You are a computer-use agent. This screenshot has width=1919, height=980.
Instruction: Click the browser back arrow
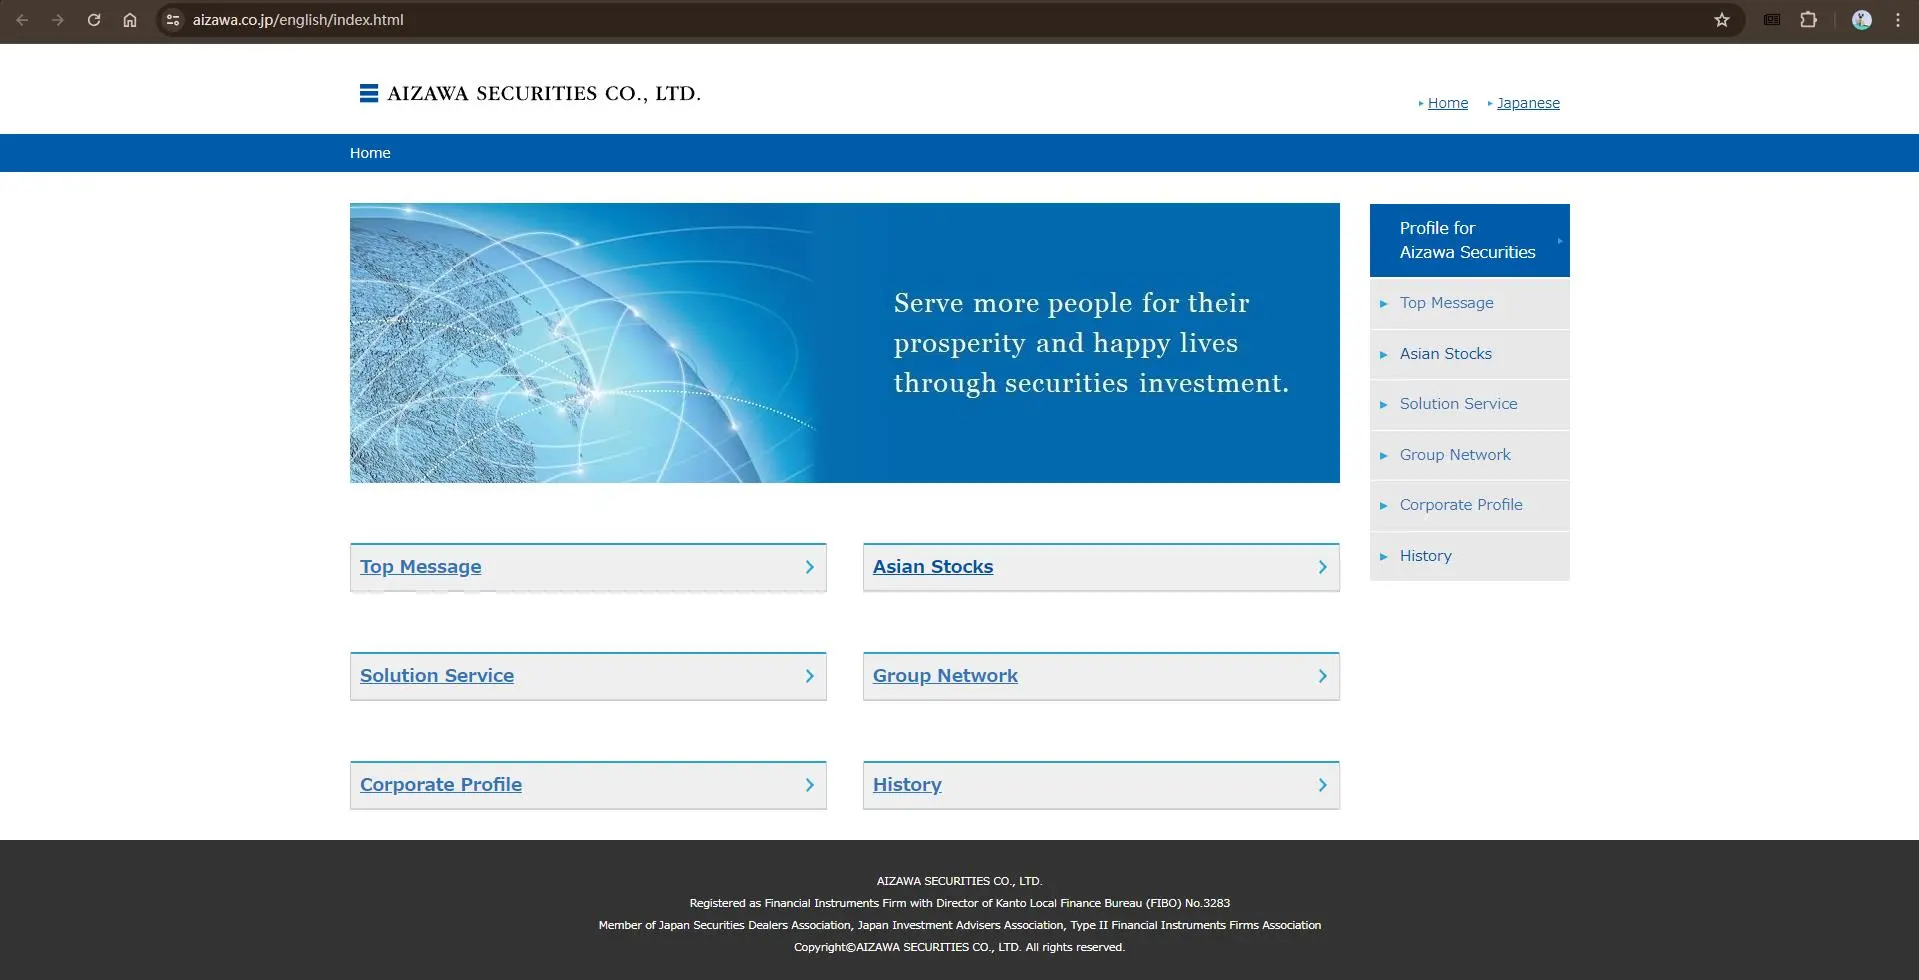point(22,20)
